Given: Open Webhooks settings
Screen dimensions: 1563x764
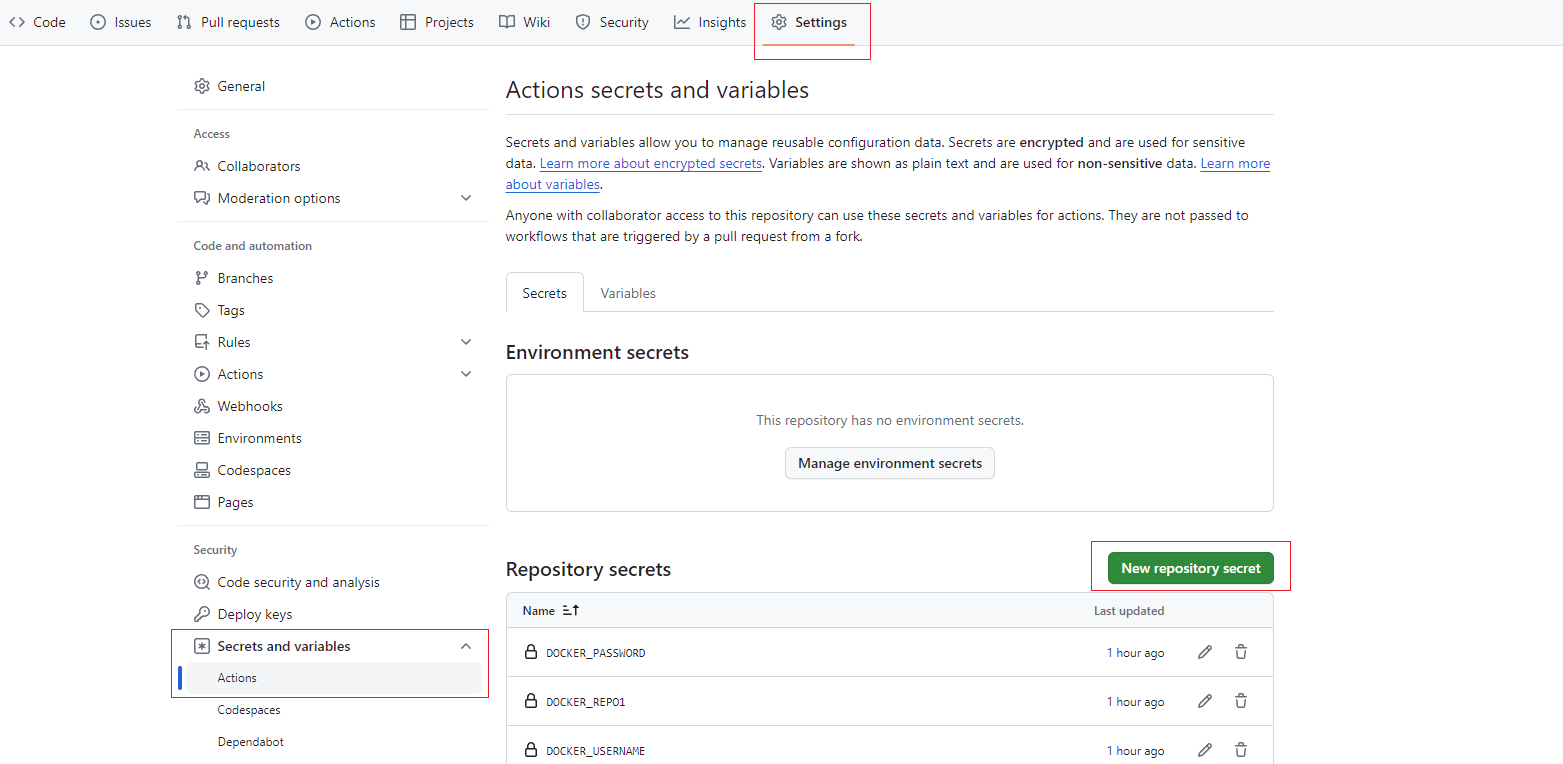Looking at the screenshot, I should click(332, 406).
